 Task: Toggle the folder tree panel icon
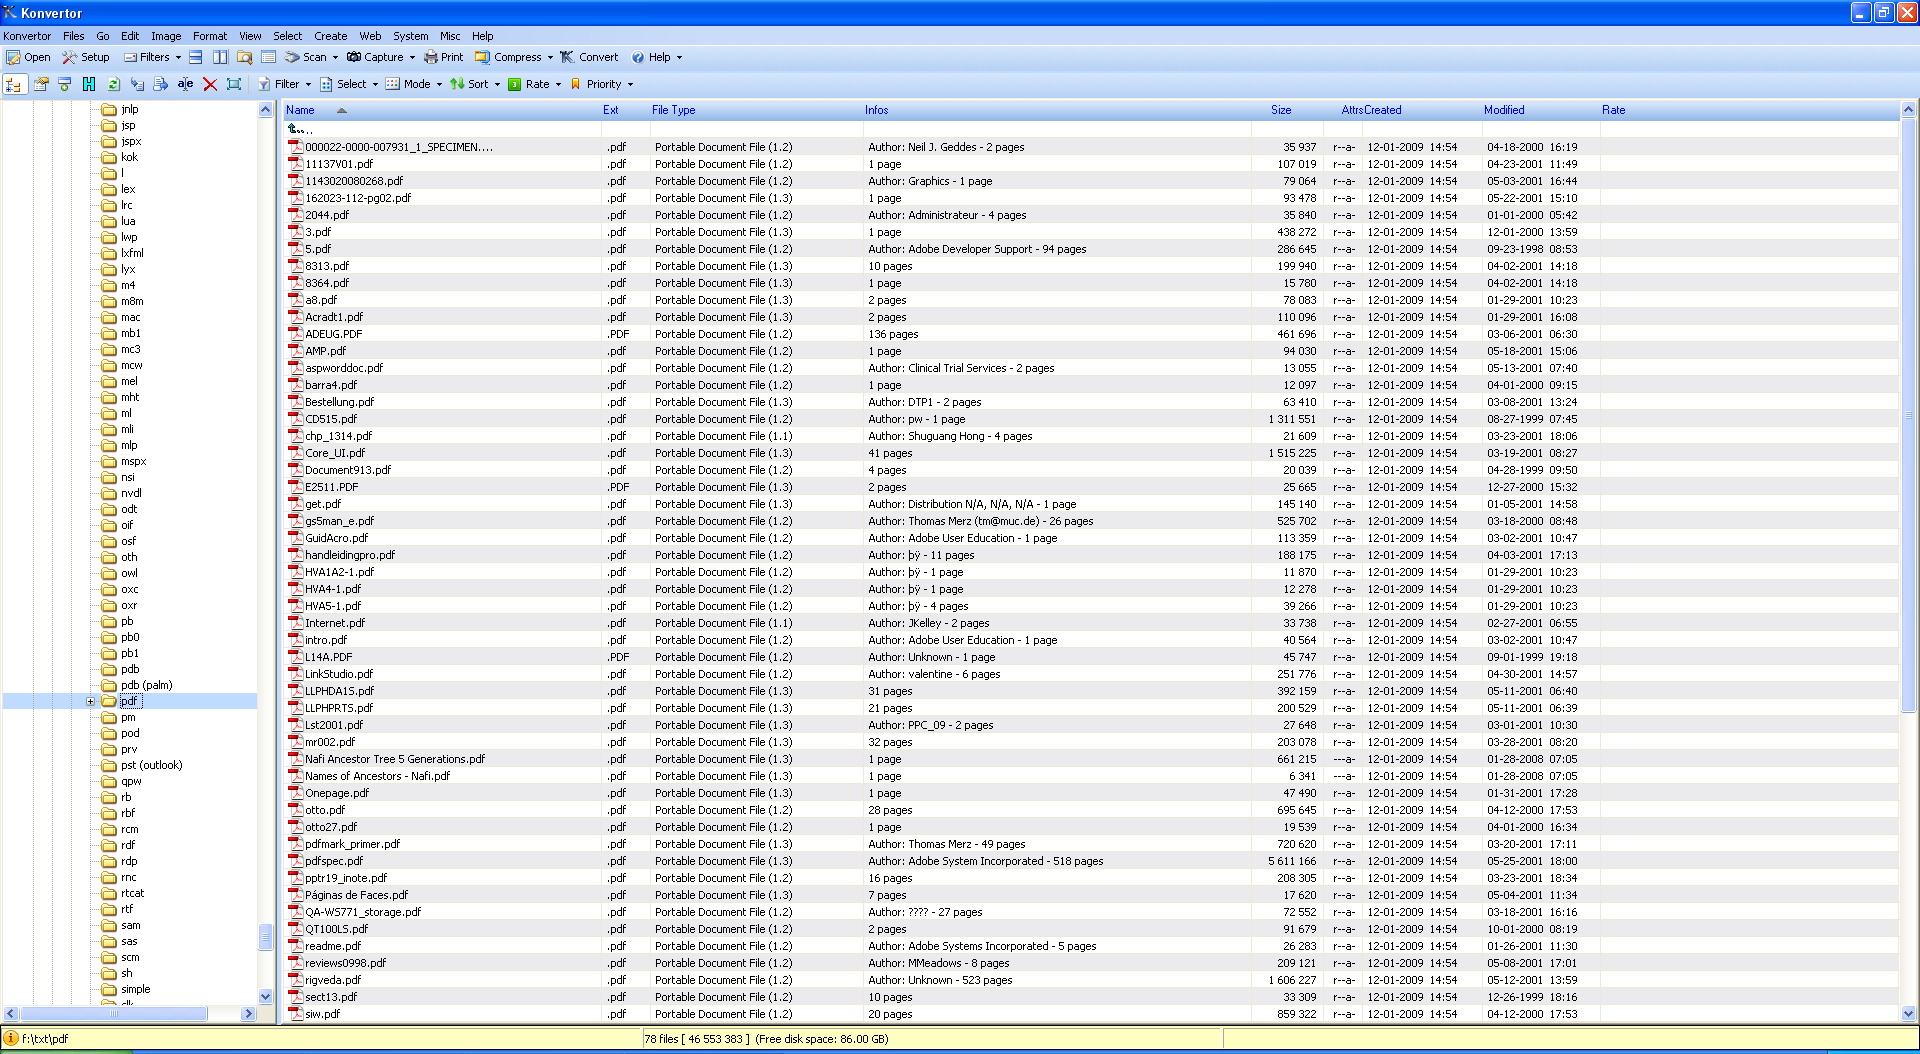click(14, 84)
